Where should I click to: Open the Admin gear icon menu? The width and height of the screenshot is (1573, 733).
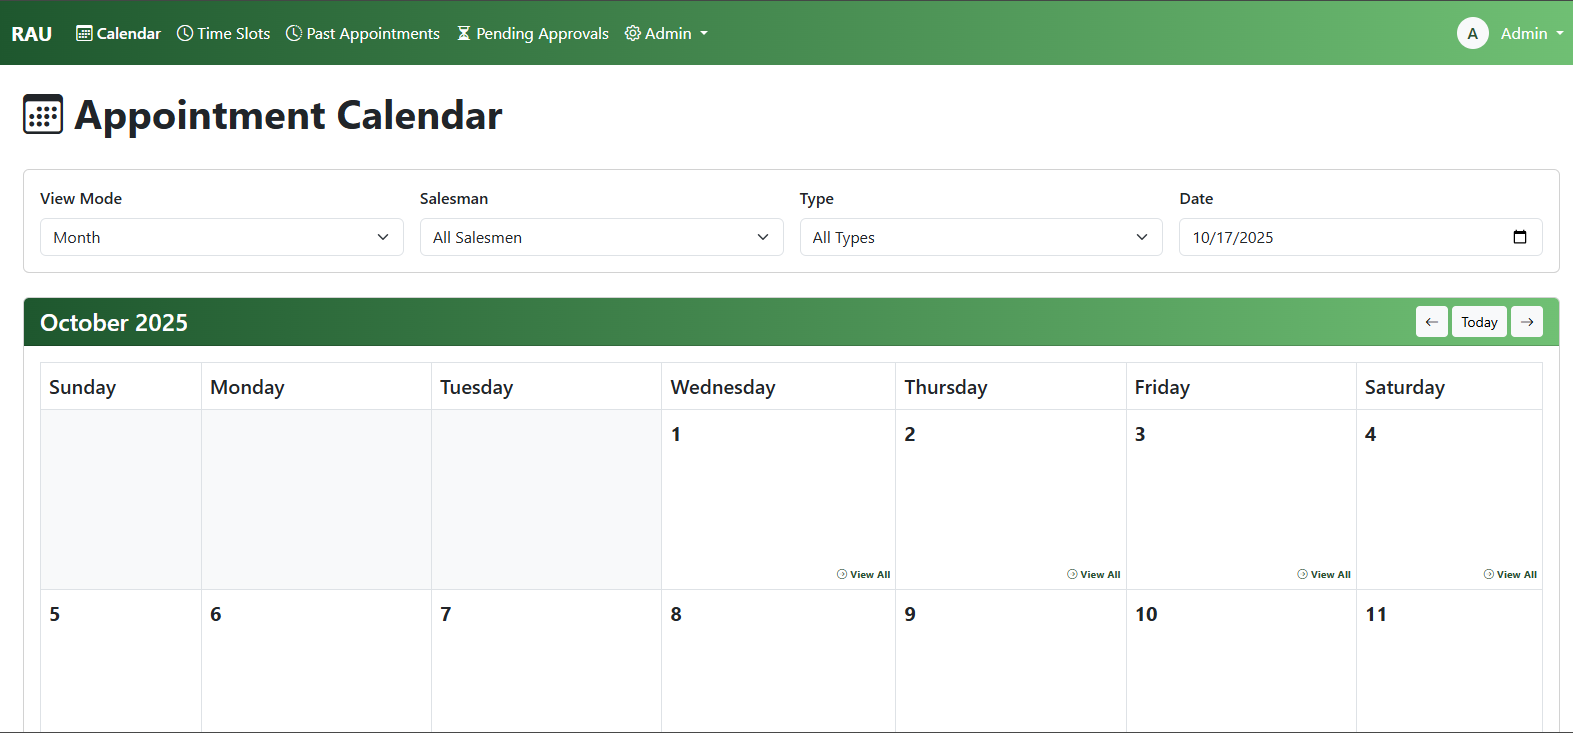pos(632,33)
